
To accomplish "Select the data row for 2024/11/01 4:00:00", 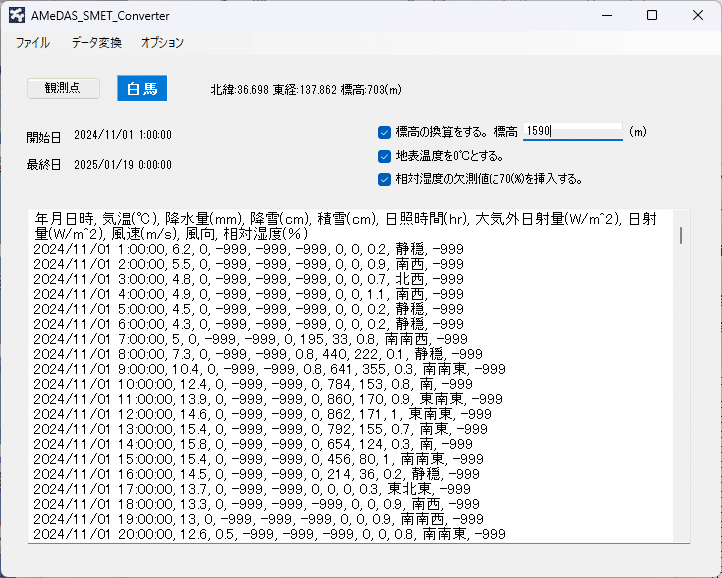I will (248, 294).
